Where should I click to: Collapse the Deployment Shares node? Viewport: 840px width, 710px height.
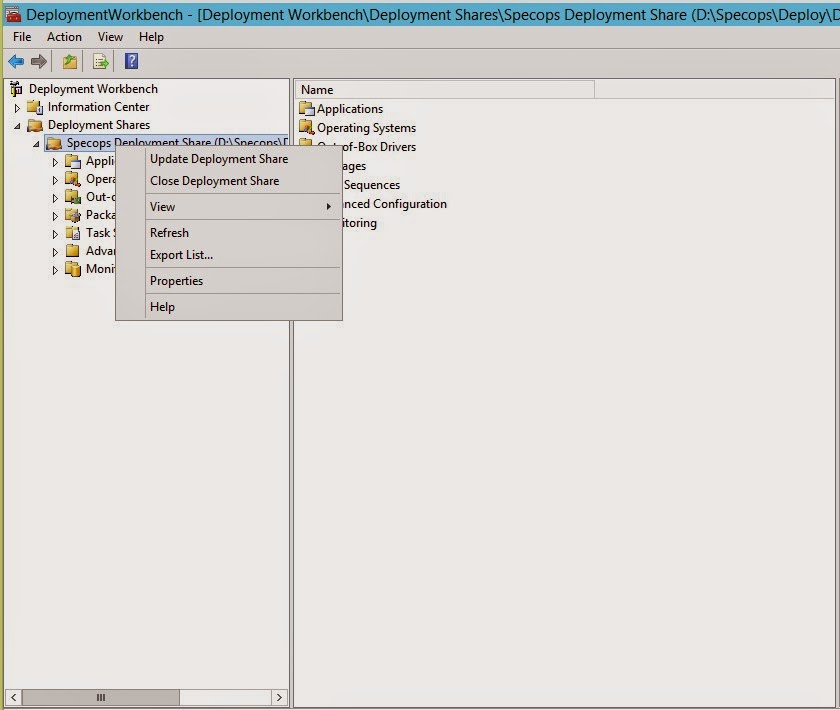tap(17, 126)
